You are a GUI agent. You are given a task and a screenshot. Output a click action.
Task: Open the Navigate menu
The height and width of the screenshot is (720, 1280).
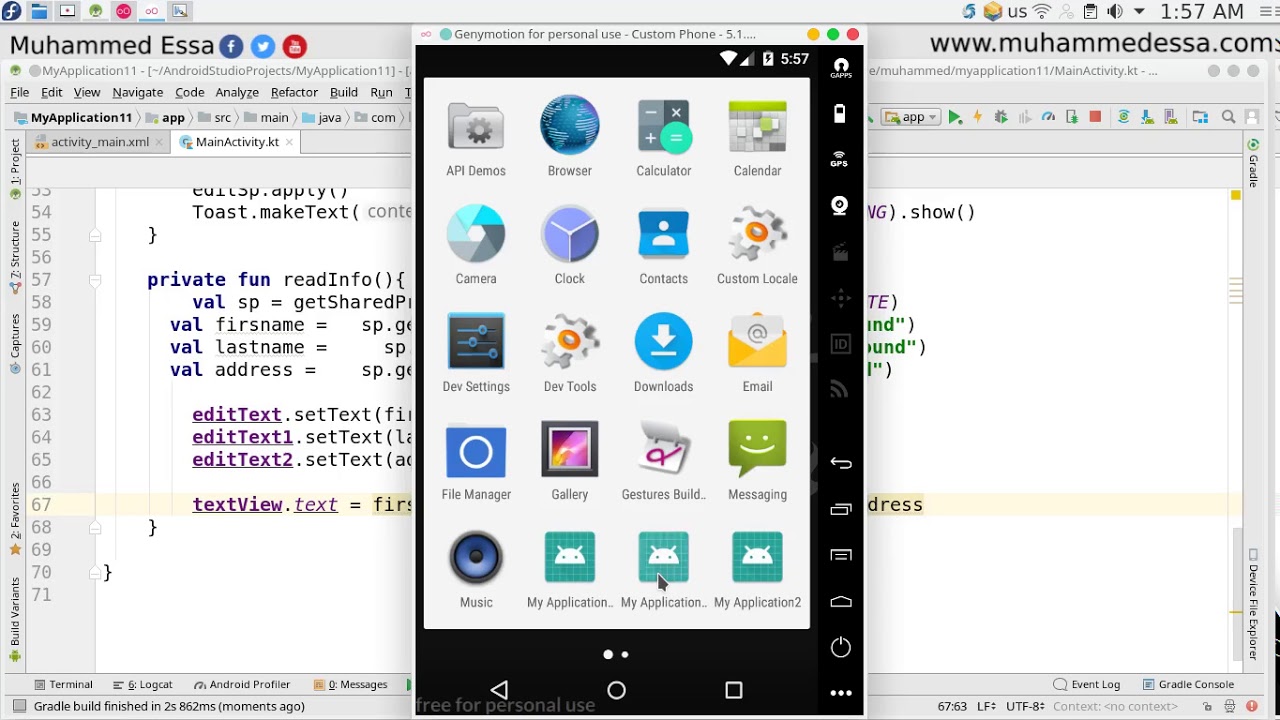pyautogui.click(x=138, y=92)
